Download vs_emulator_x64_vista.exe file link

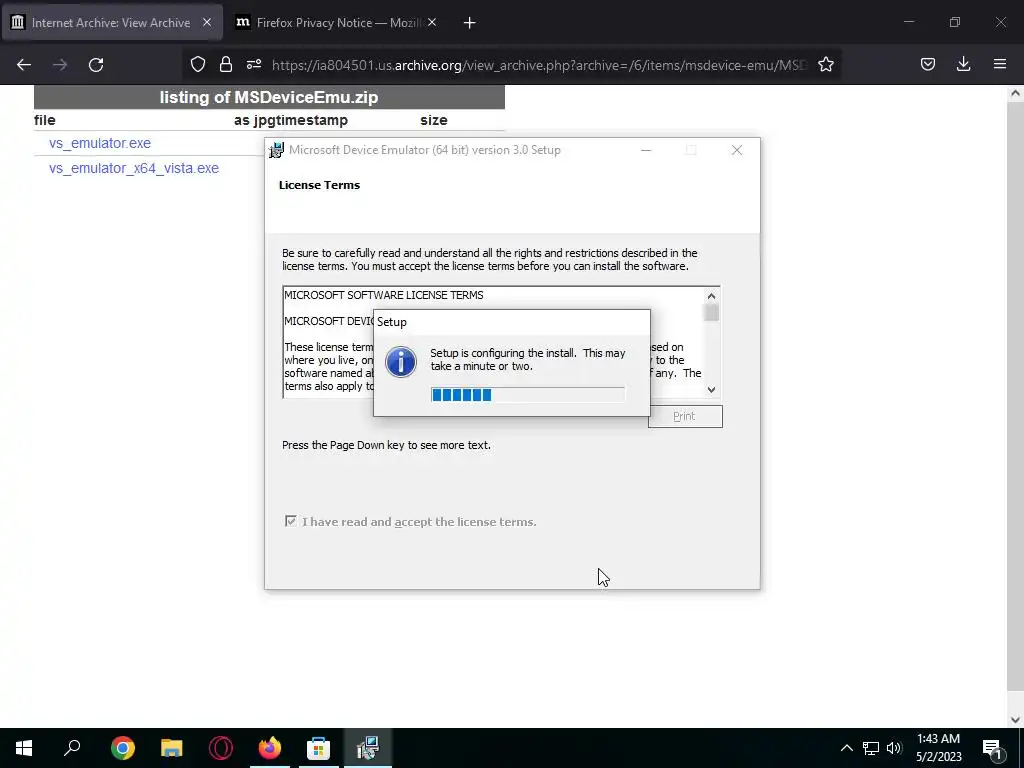(x=134, y=168)
